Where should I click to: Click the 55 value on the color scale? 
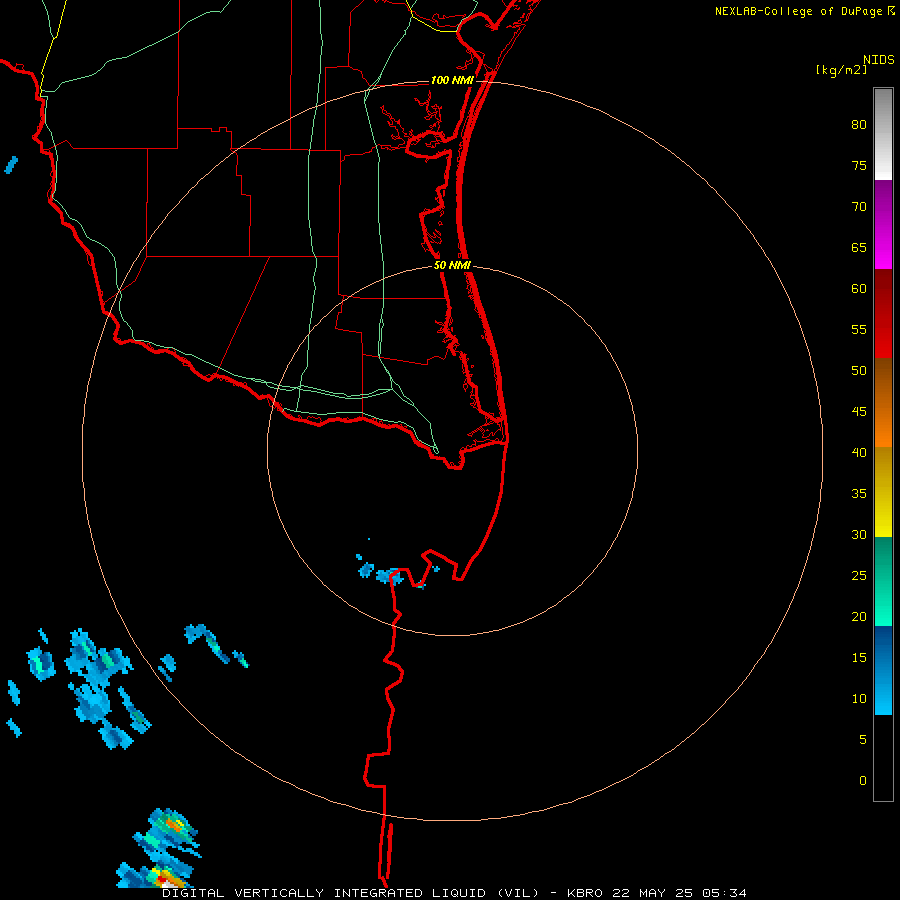[x=859, y=330]
